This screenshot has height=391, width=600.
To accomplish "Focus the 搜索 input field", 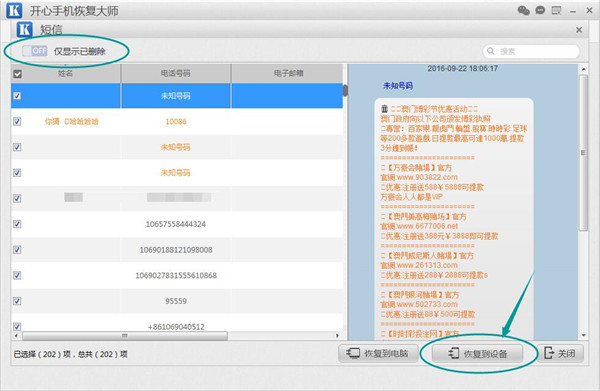I will click(x=532, y=51).
